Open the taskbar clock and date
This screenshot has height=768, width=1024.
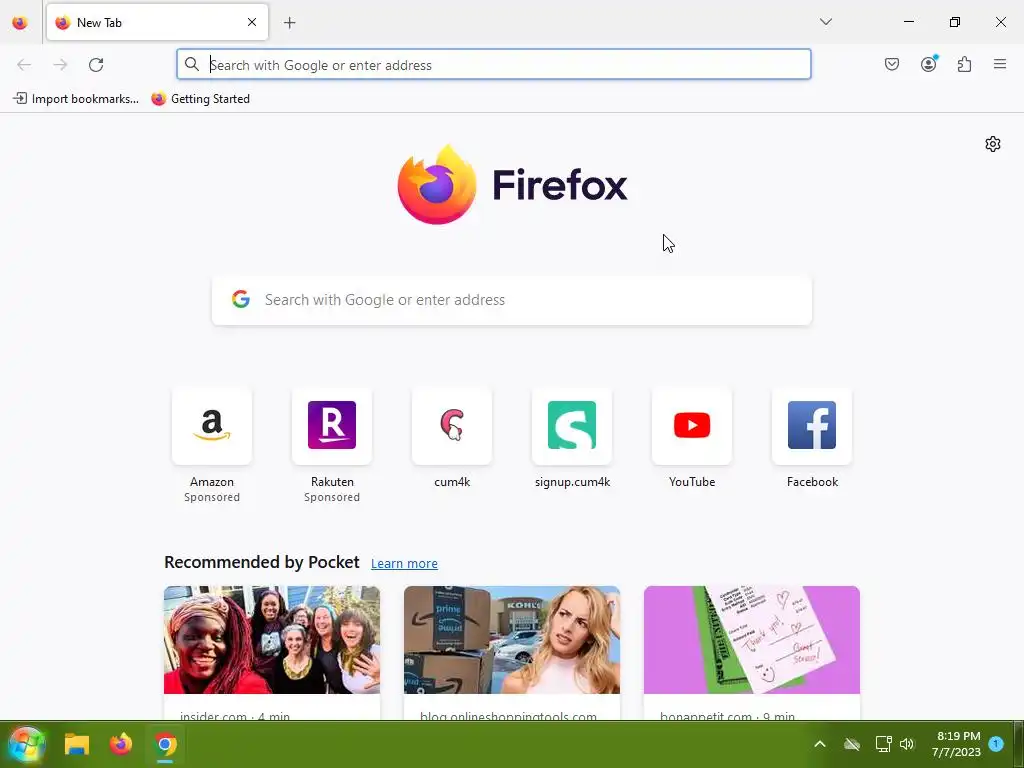[957, 744]
